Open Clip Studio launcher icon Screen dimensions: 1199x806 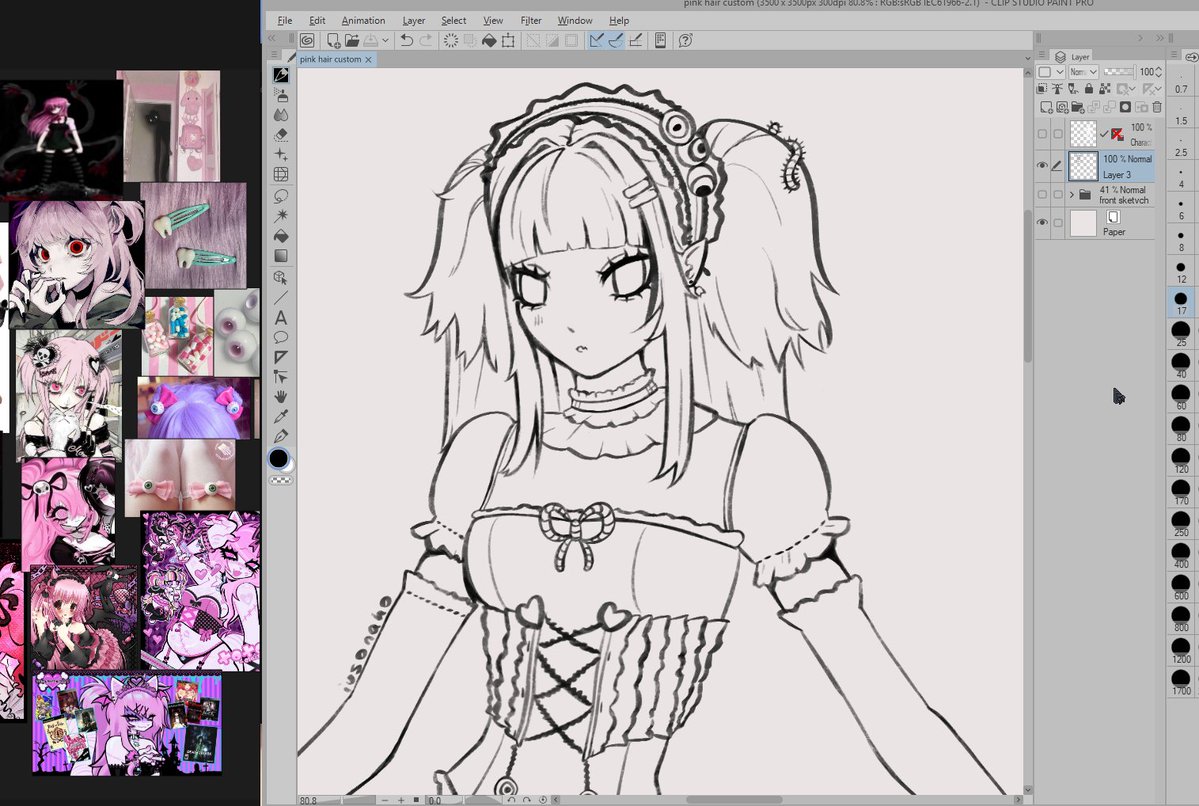[307, 41]
